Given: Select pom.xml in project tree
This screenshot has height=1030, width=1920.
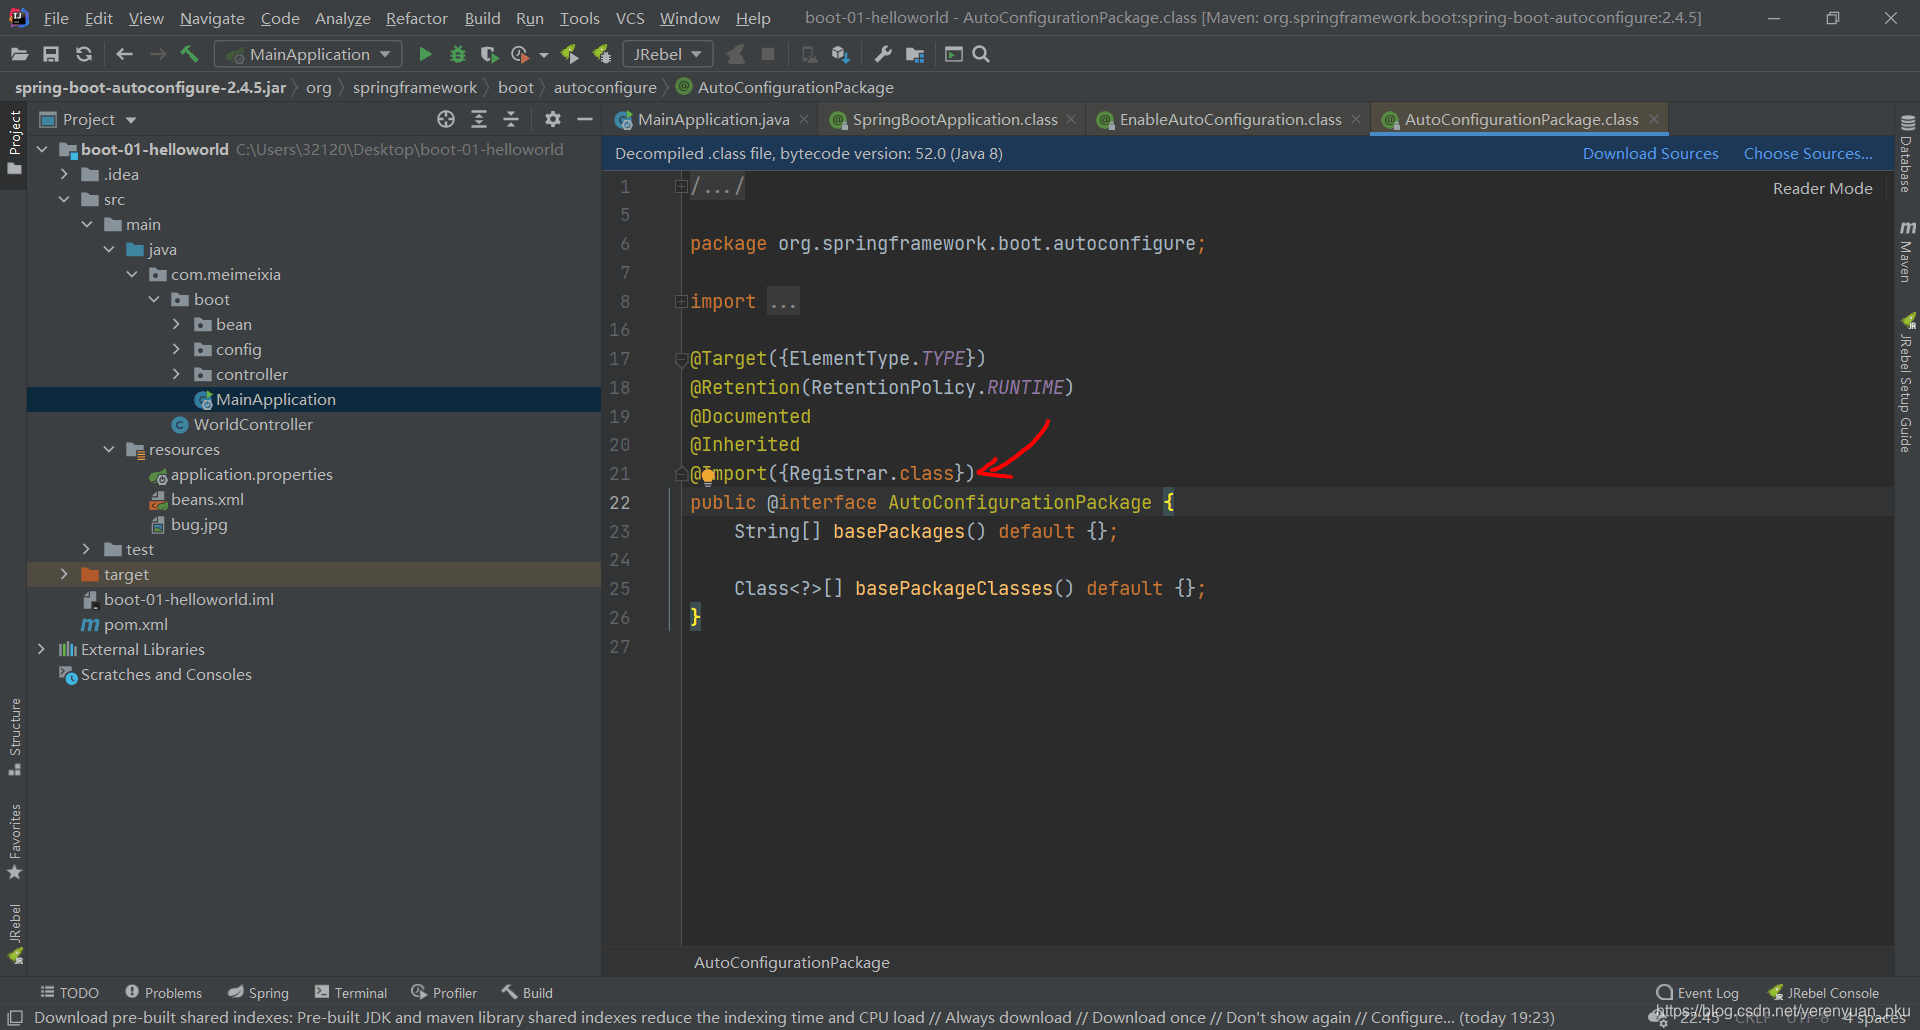Looking at the screenshot, I should 135,624.
